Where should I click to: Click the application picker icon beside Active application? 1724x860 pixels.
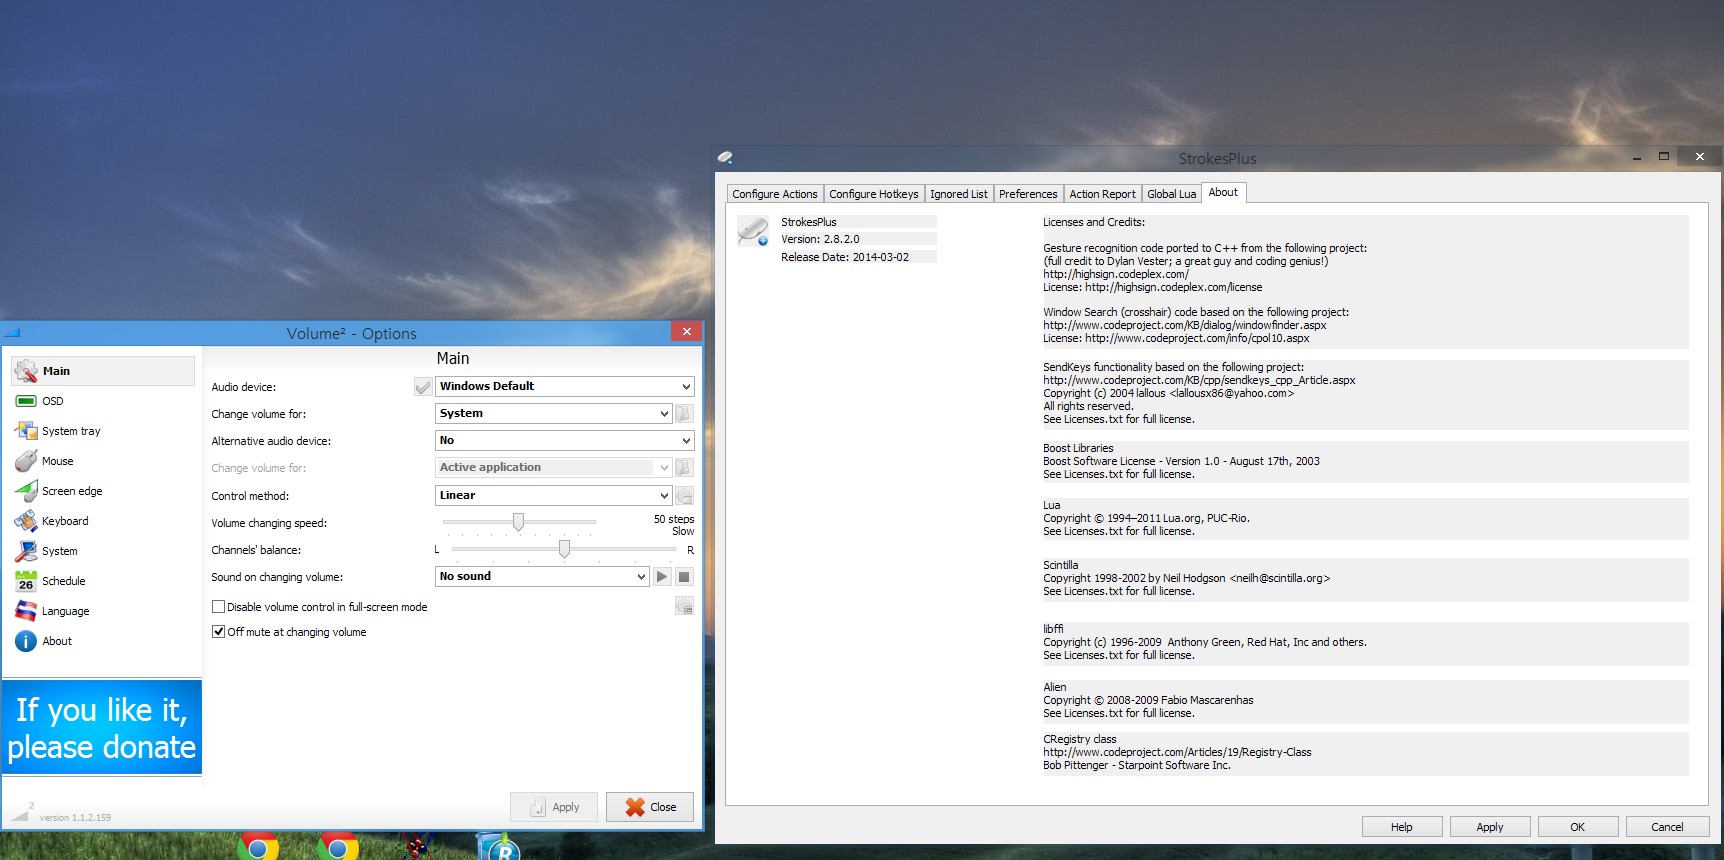point(684,467)
